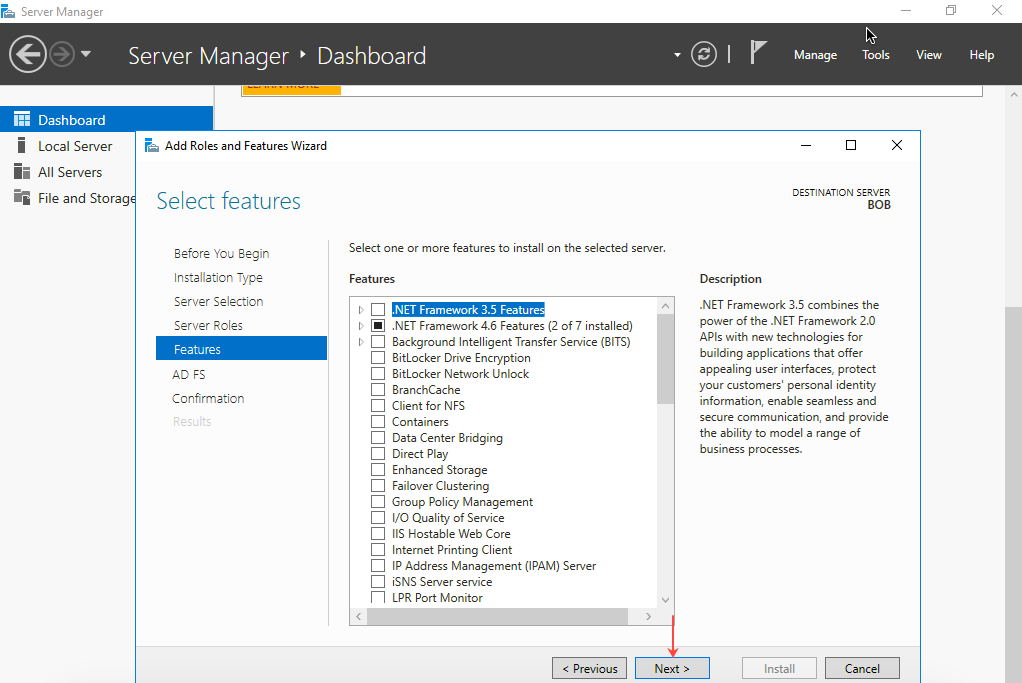Click the LPR Port Monitor feature row

(x=437, y=598)
